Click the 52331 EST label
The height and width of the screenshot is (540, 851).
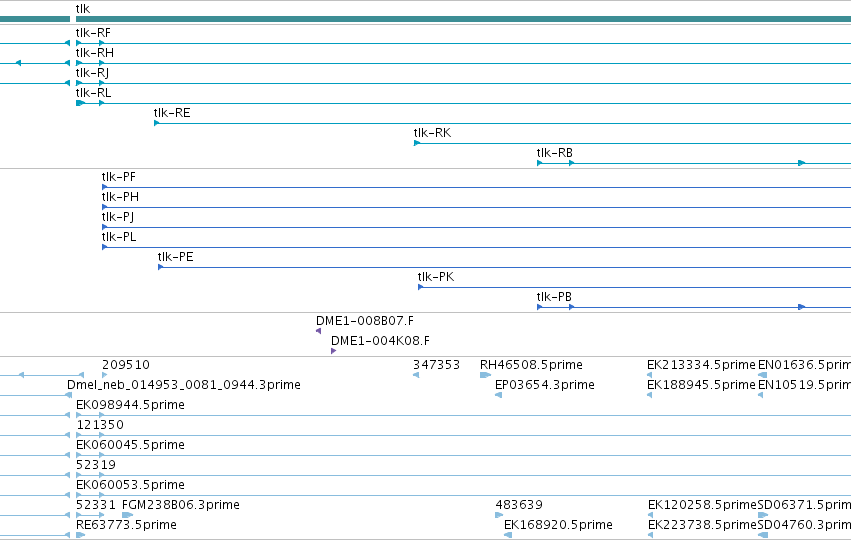pyautogui.click(x=96, y=506)
